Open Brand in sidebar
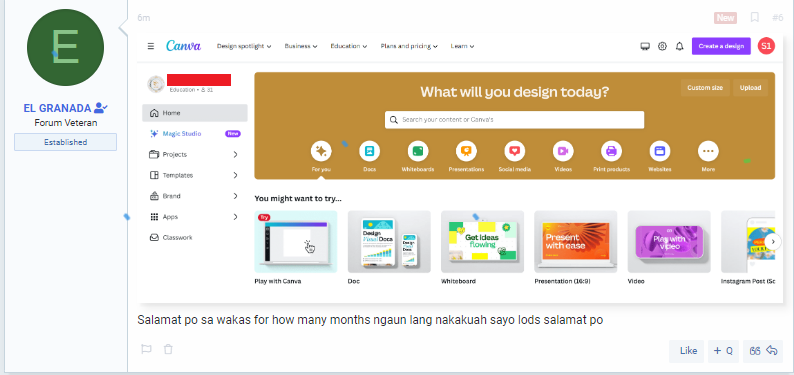This screenshot has height=375, width=794. point(194,196)
